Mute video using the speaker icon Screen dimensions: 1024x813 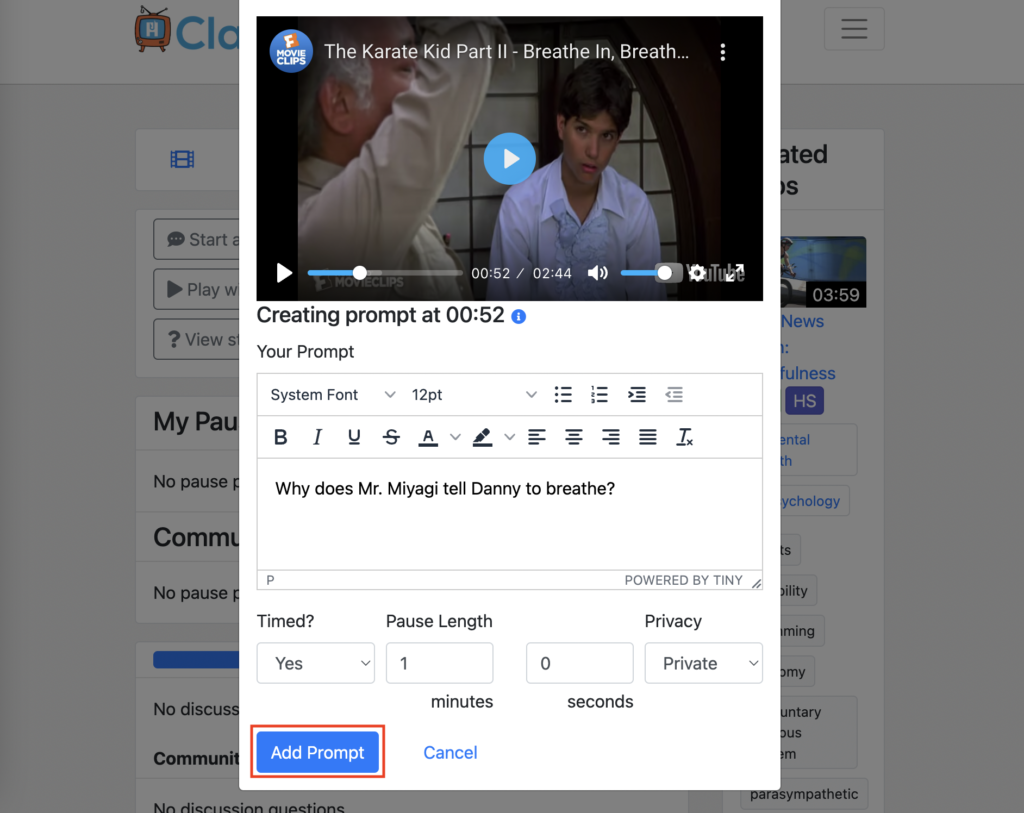[x=598, y=273]
